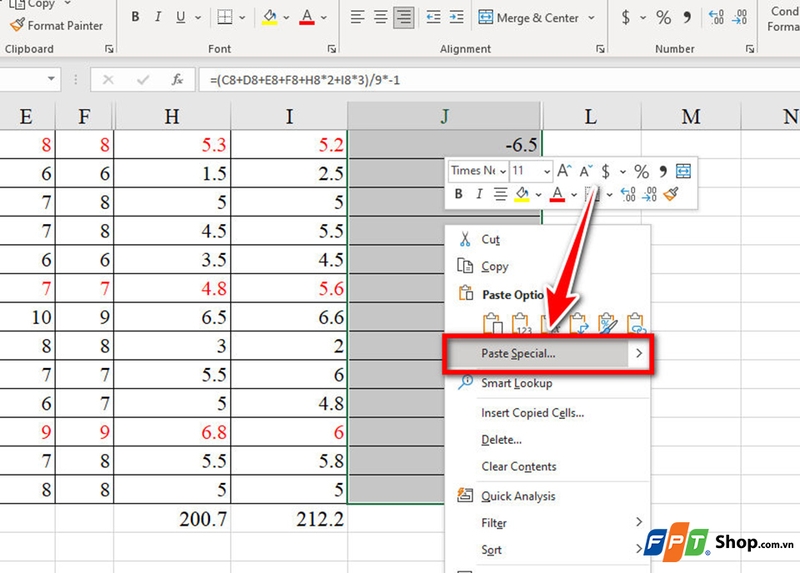Open mini toolbar font name dropdown
The height and width of the screenshot is (573, 800).
click(x=503, y=171)
